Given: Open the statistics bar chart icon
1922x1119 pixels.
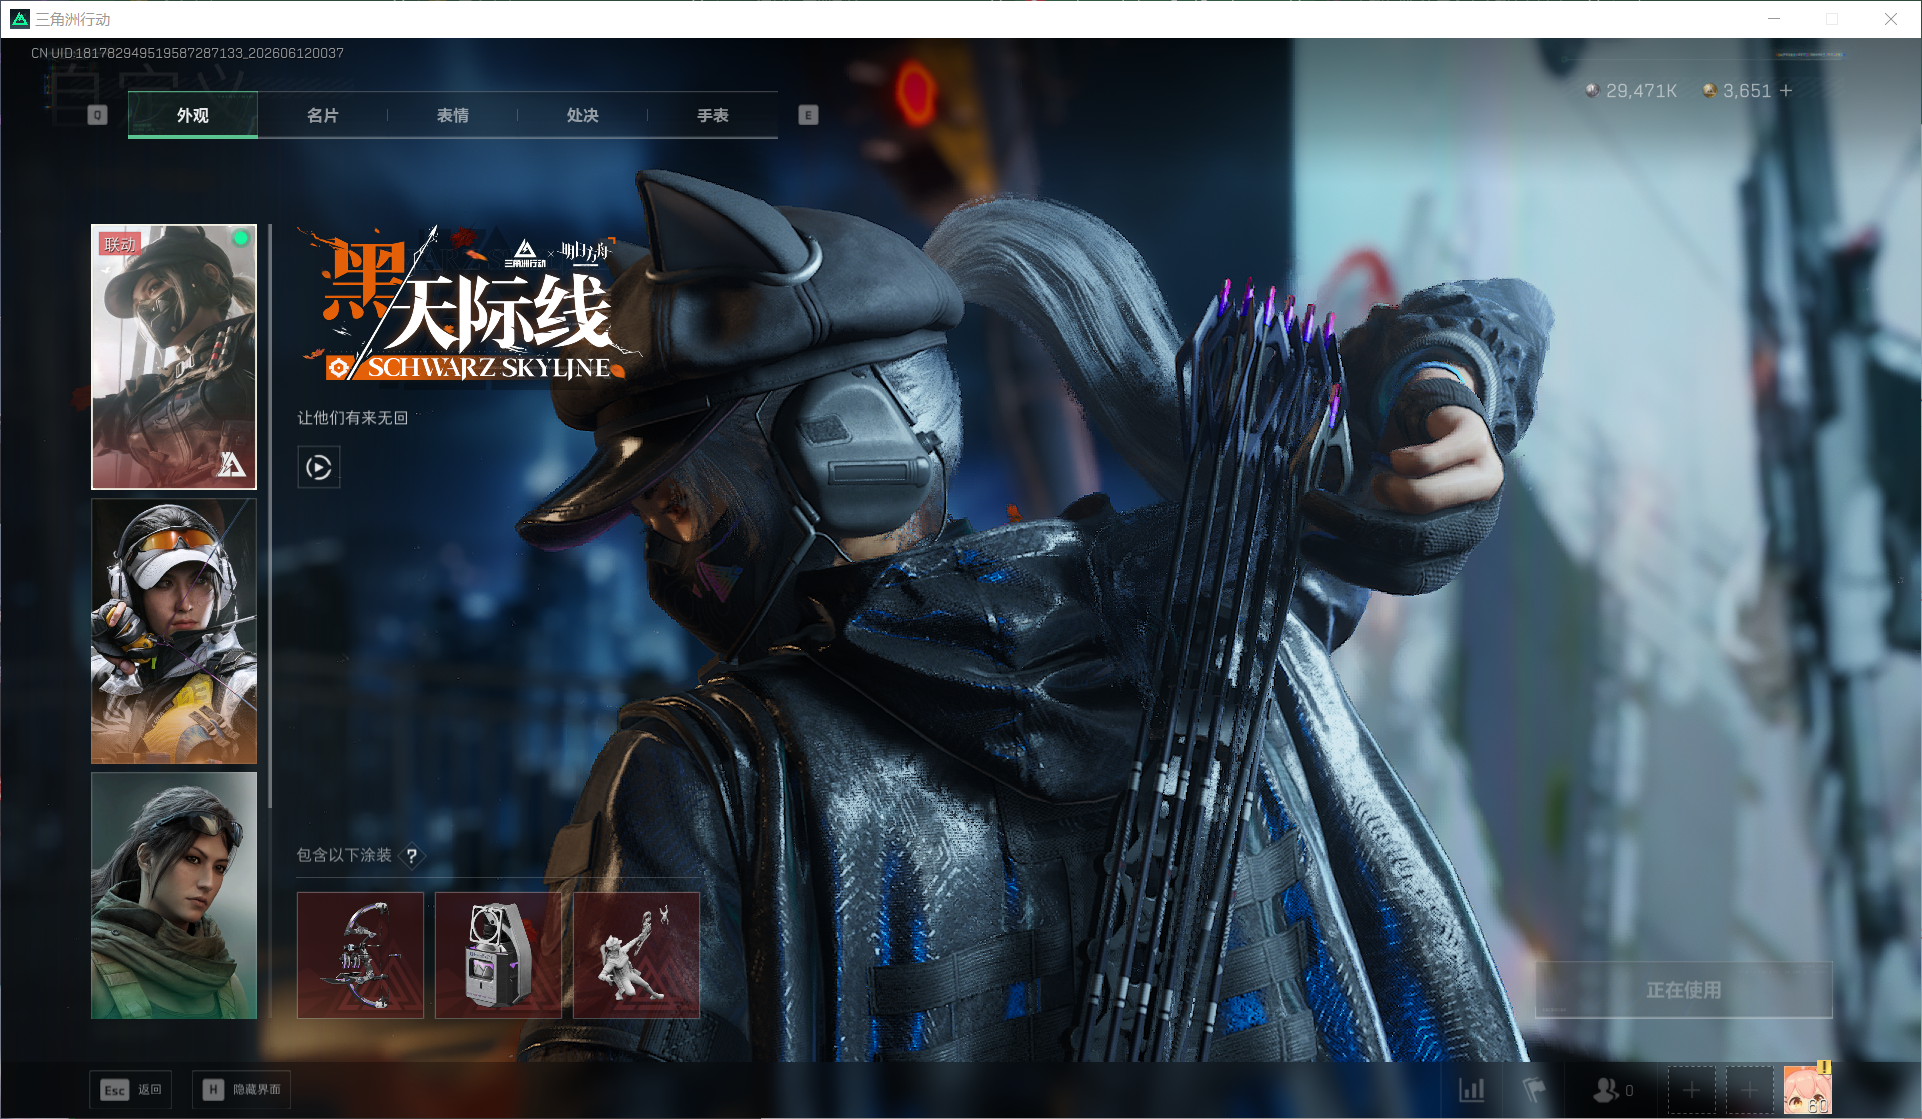Looking at the screenshot, I should pyautogui.click(x=1471, y=1089).
